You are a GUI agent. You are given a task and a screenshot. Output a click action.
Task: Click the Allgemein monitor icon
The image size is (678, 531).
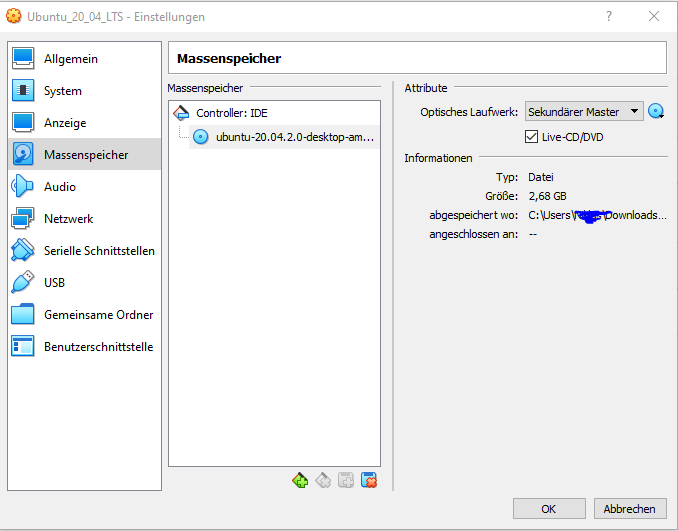pyautogui.click(x=23, y=58)
